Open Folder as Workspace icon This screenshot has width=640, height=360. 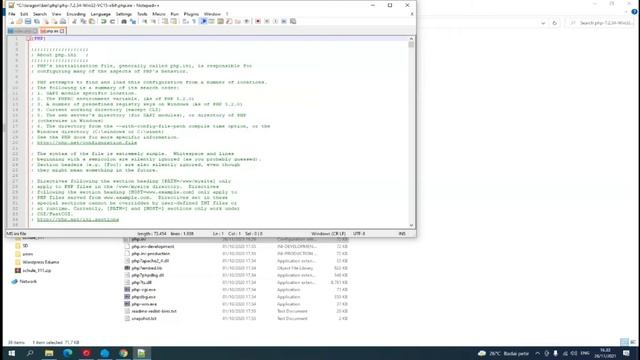coord(238,21)
